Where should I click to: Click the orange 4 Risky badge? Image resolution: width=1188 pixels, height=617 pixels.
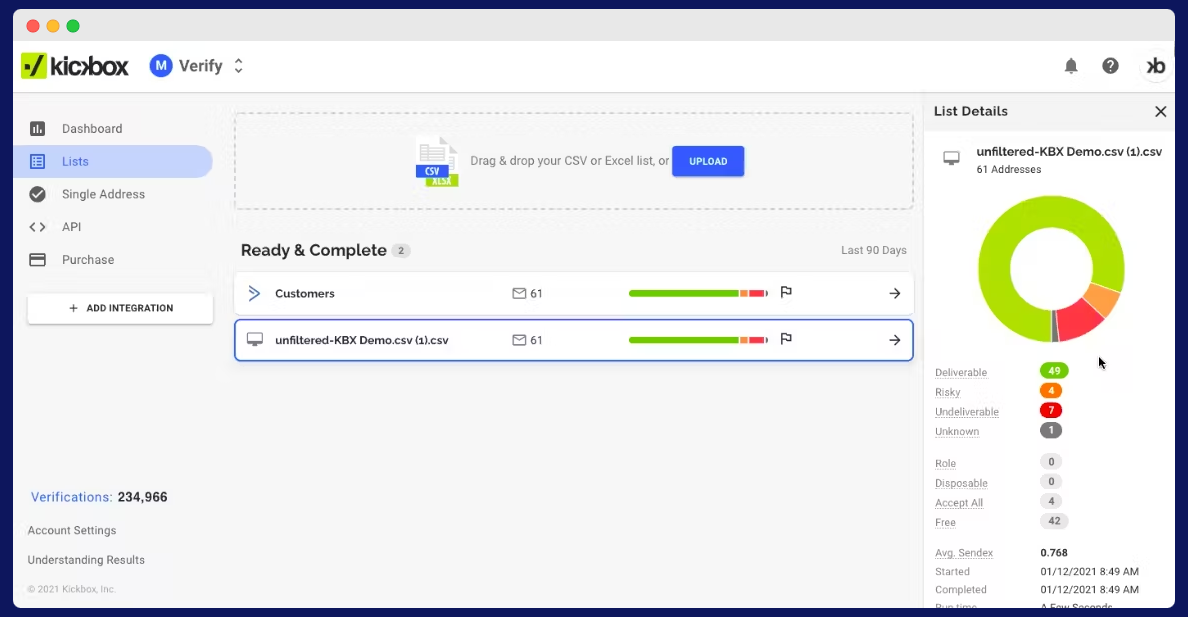1051,390
